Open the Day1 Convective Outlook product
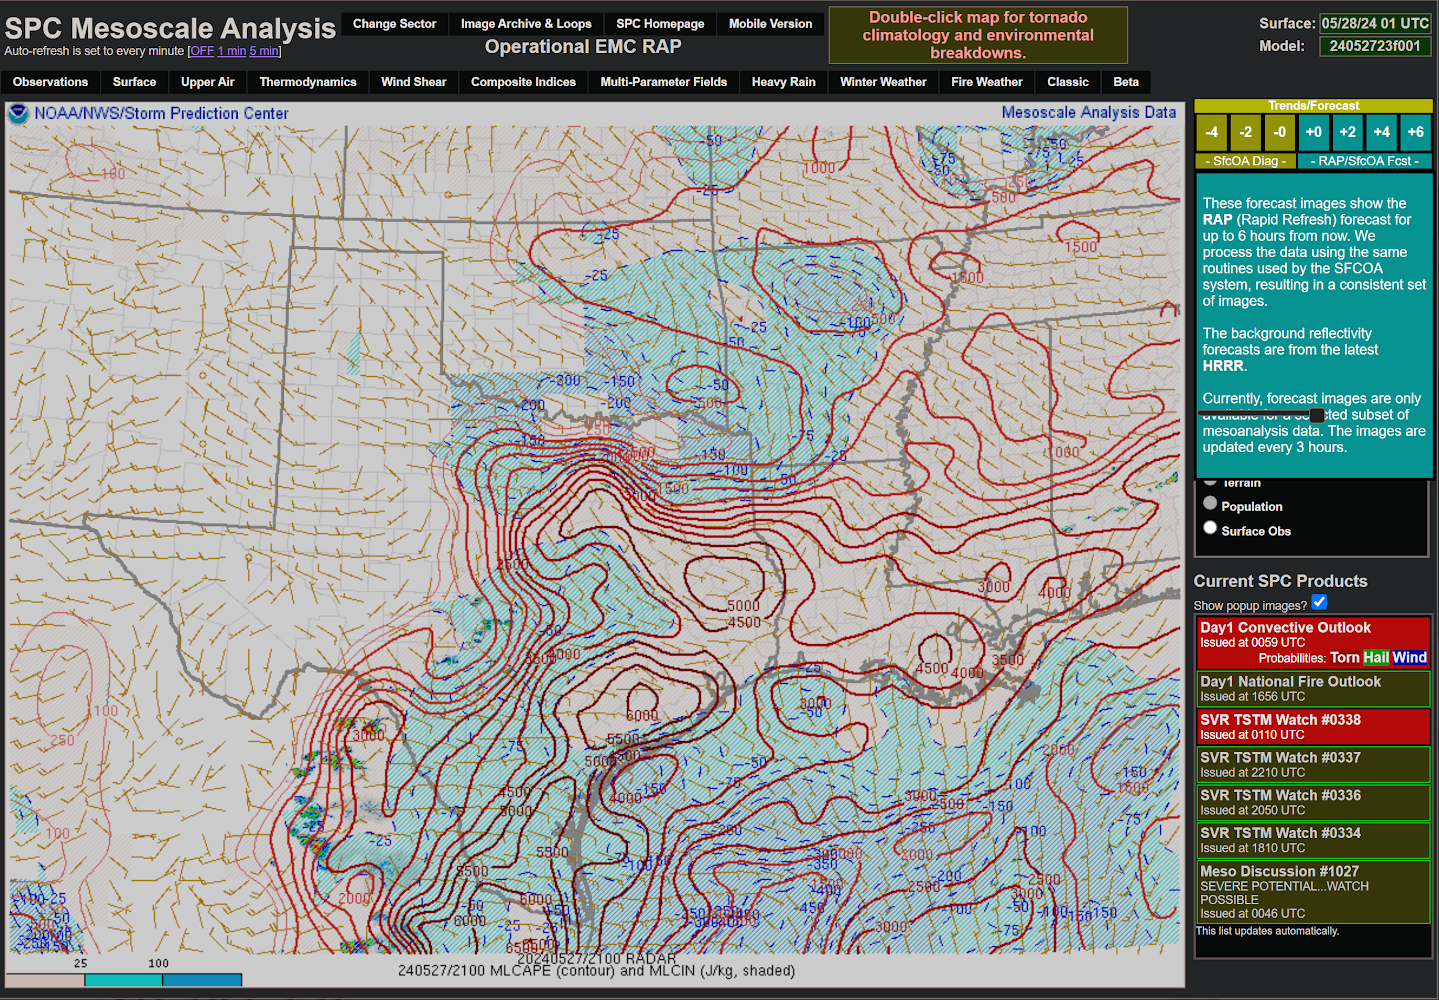1439x1000 pixels. coord(1285,628)
